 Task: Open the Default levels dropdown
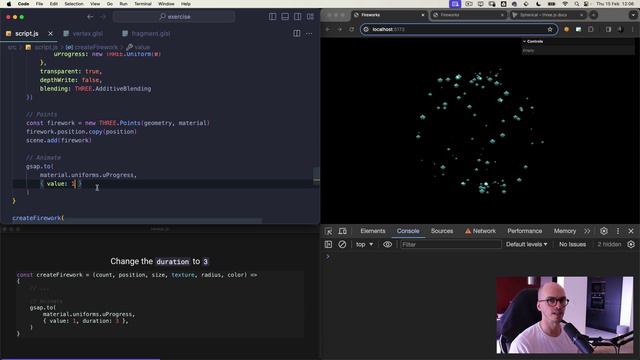pos(527,244)
